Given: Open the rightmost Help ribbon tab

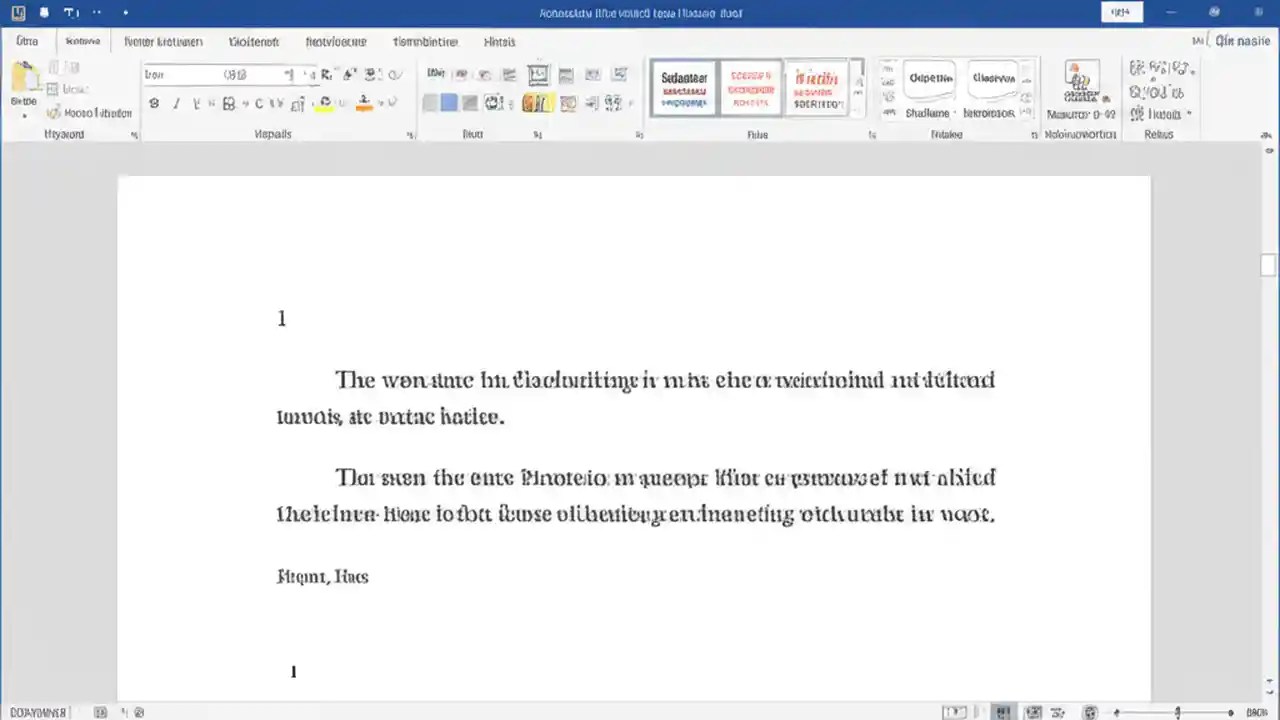Looking at the screenshot, I should coord(499,41).
